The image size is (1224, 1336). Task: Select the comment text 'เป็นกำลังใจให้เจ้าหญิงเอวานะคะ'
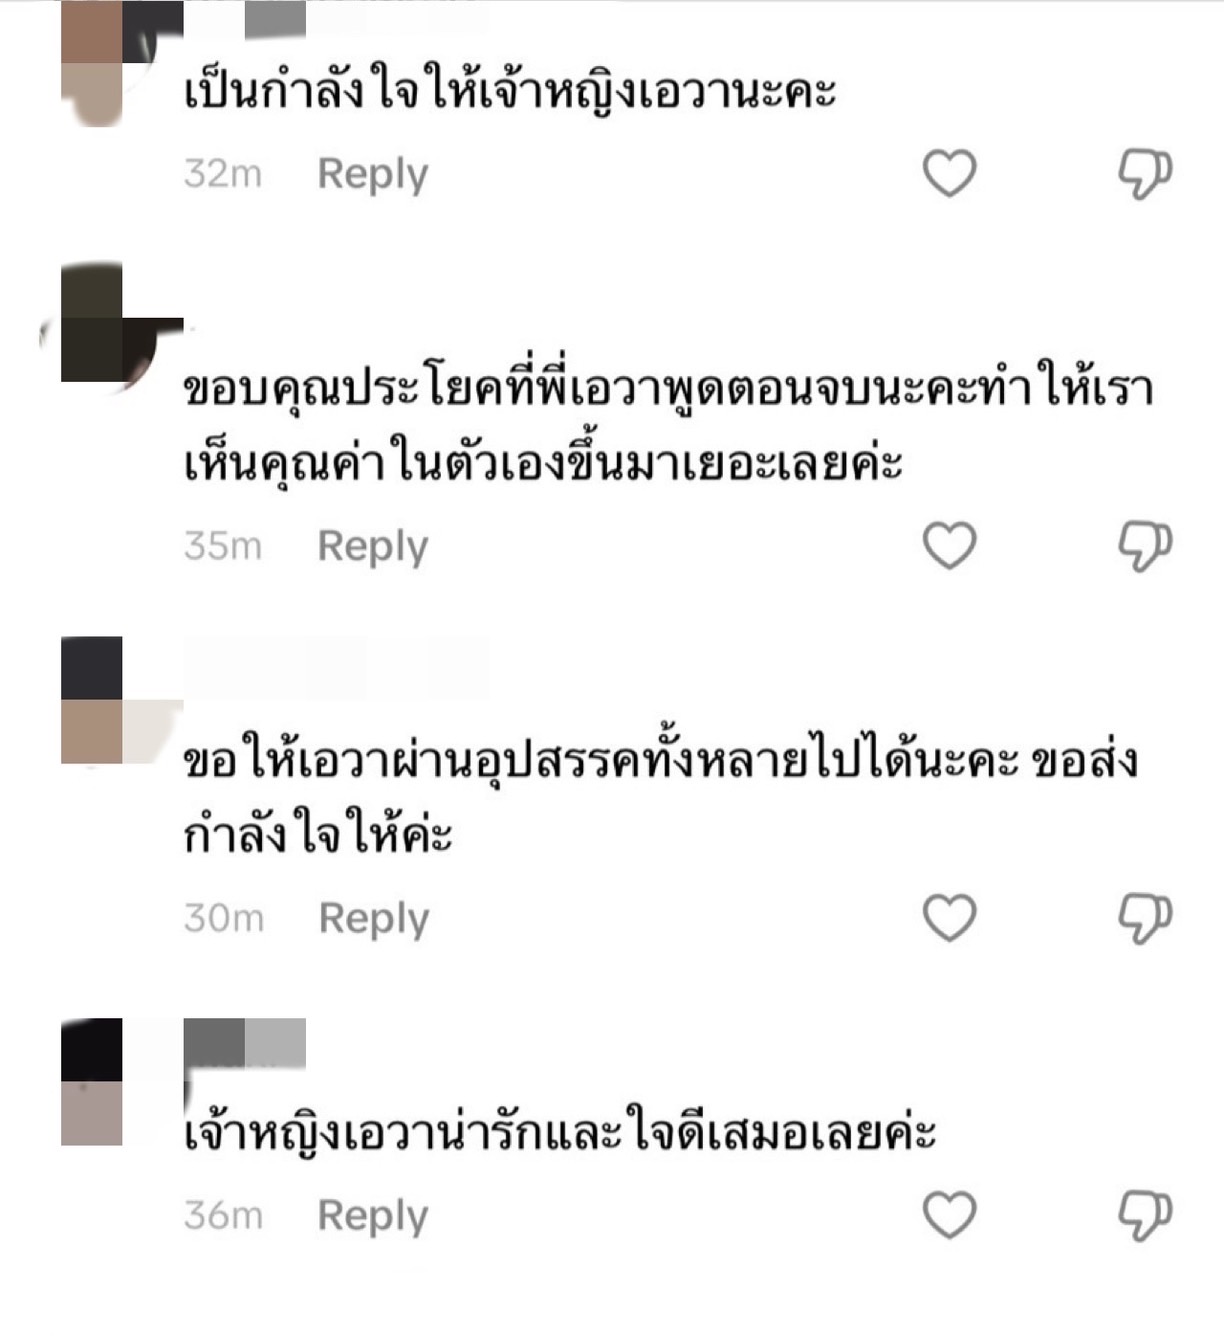coord(510,92)
